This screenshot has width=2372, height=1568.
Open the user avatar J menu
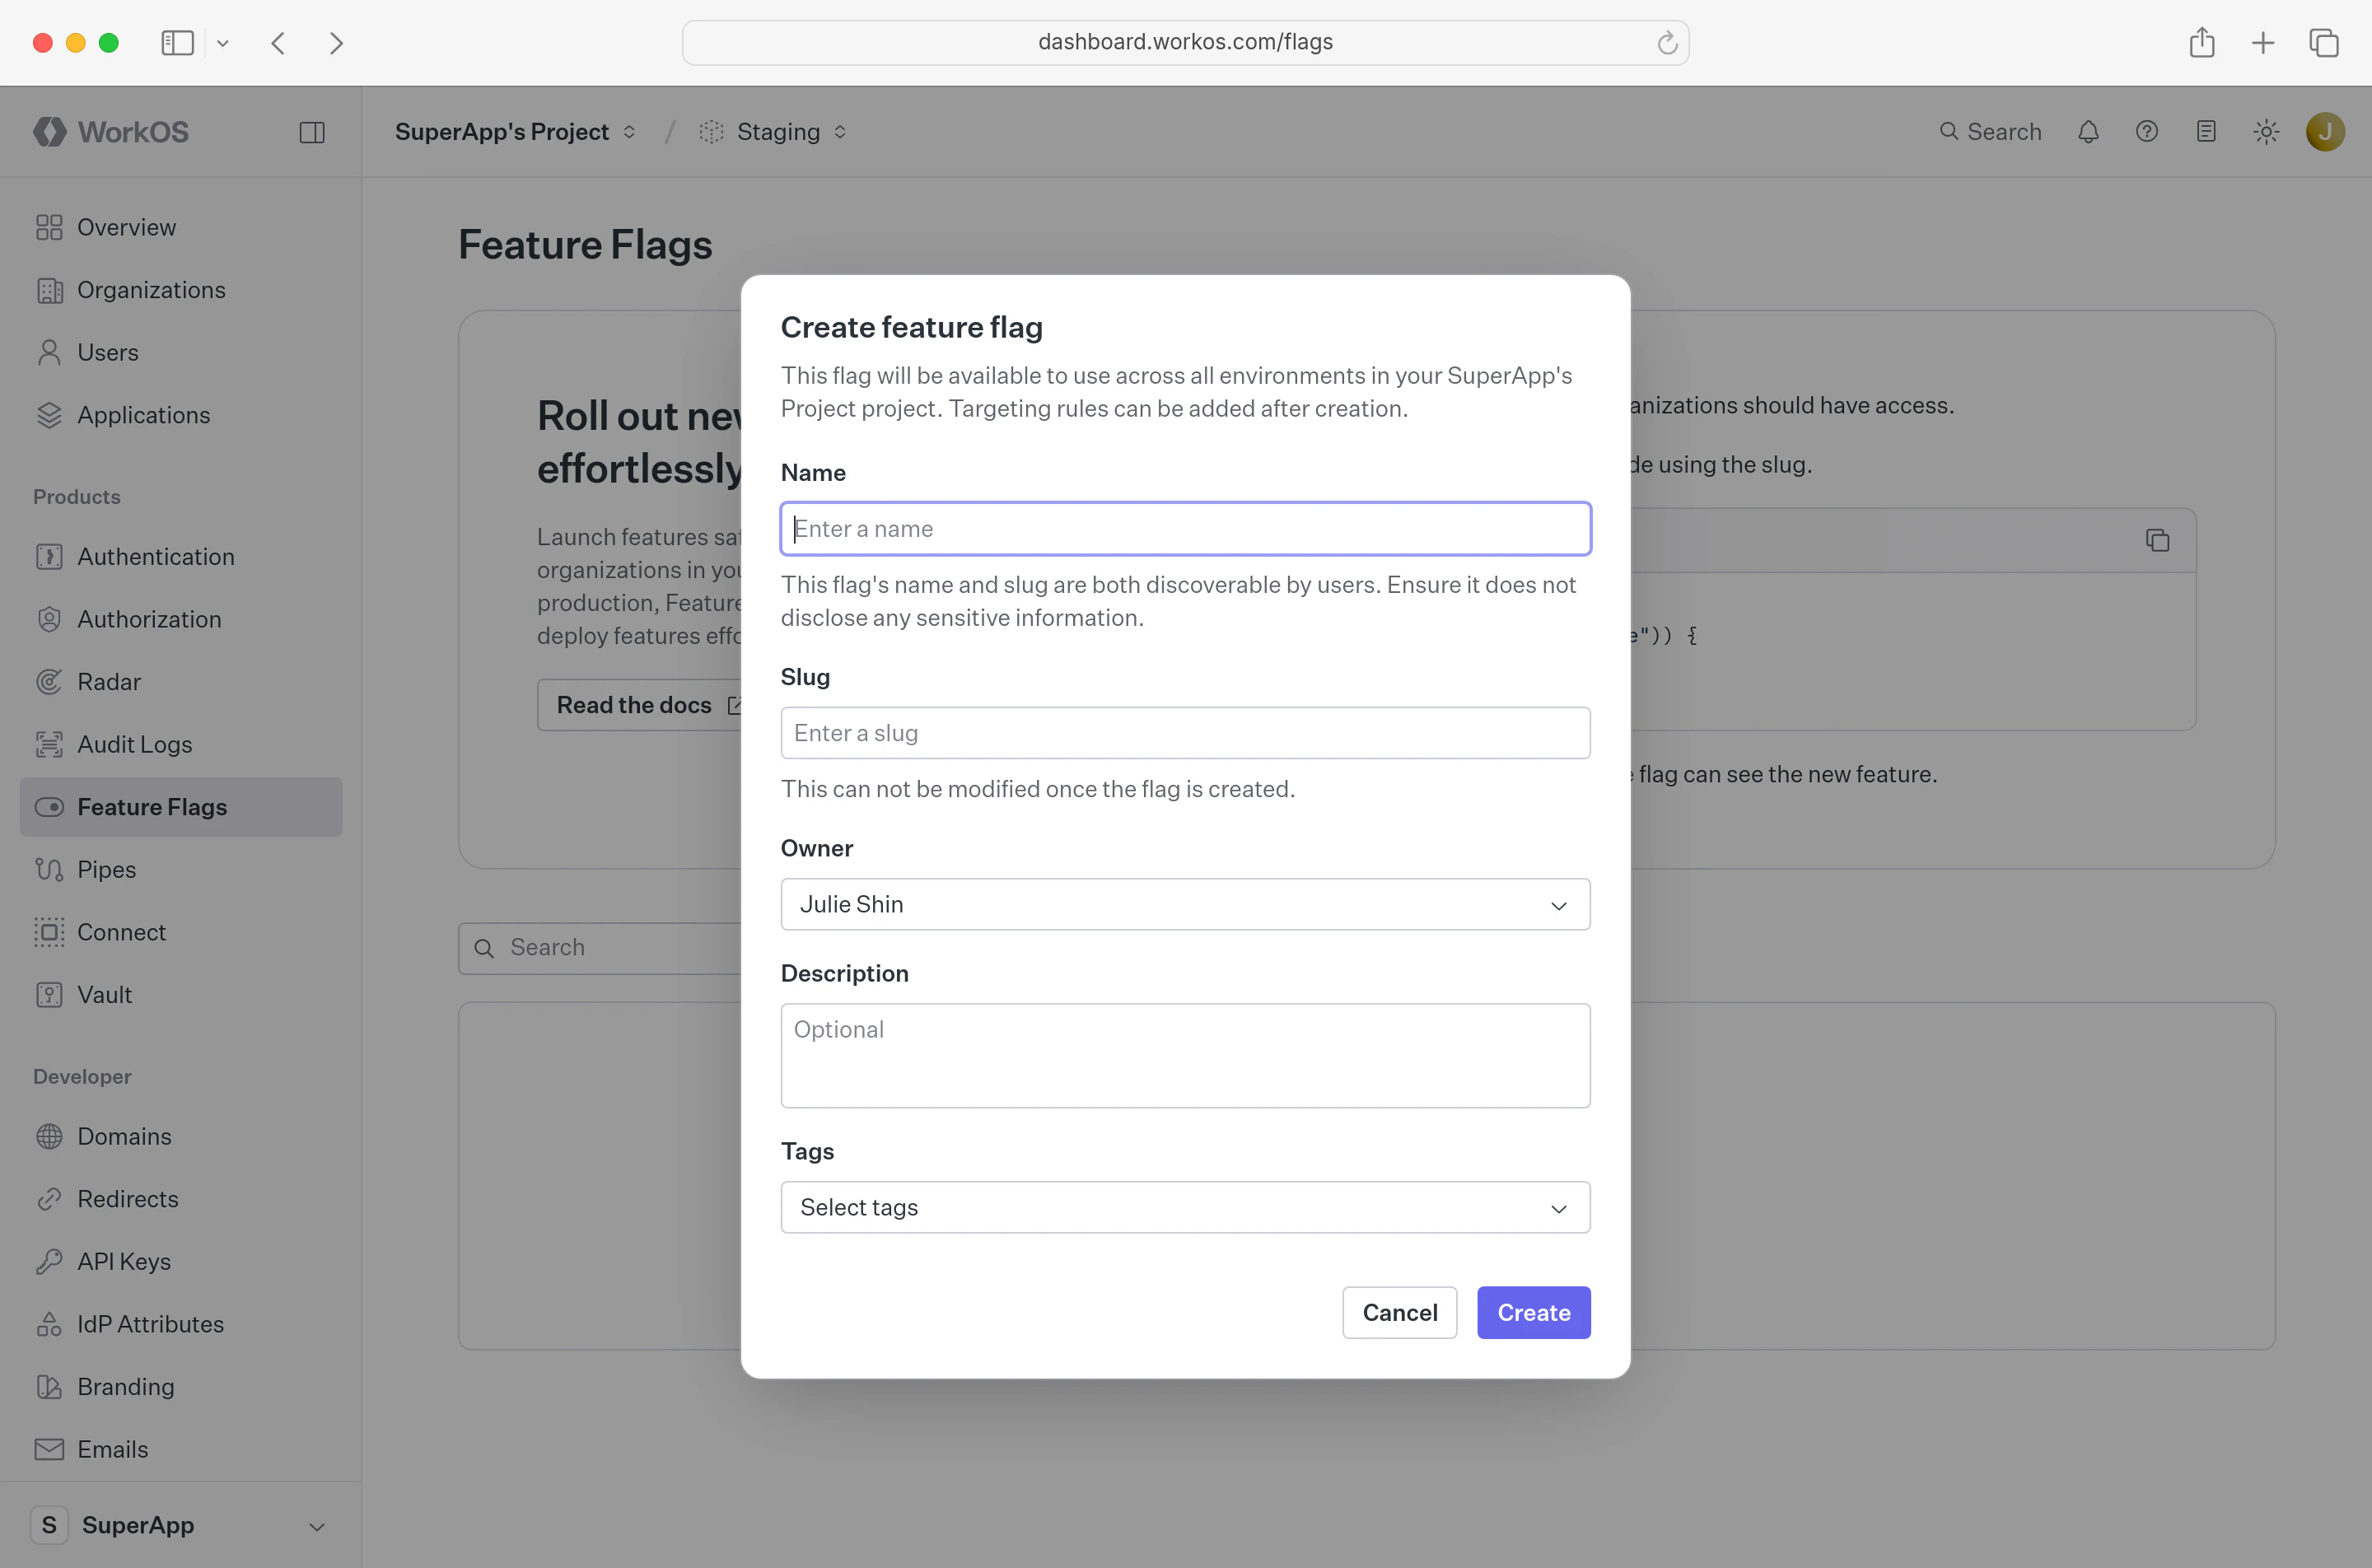click(x=2325, y=132)
